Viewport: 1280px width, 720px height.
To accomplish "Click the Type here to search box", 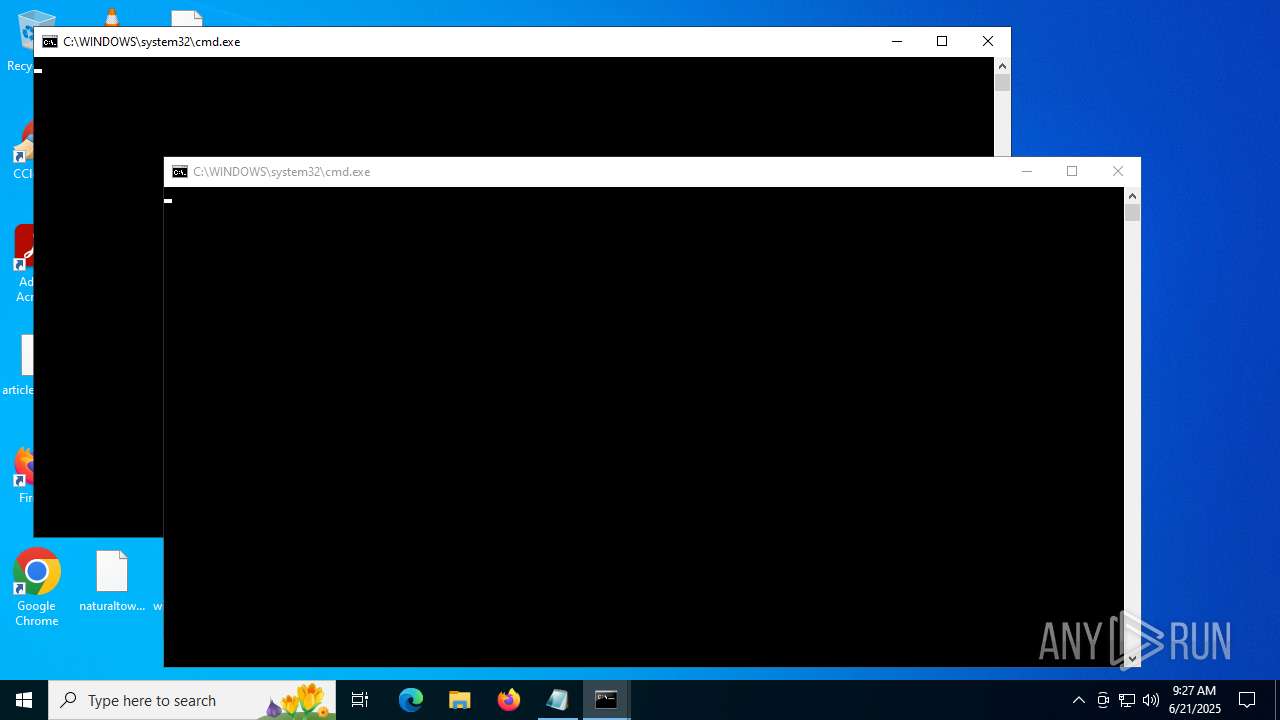I will click(192, 700).
